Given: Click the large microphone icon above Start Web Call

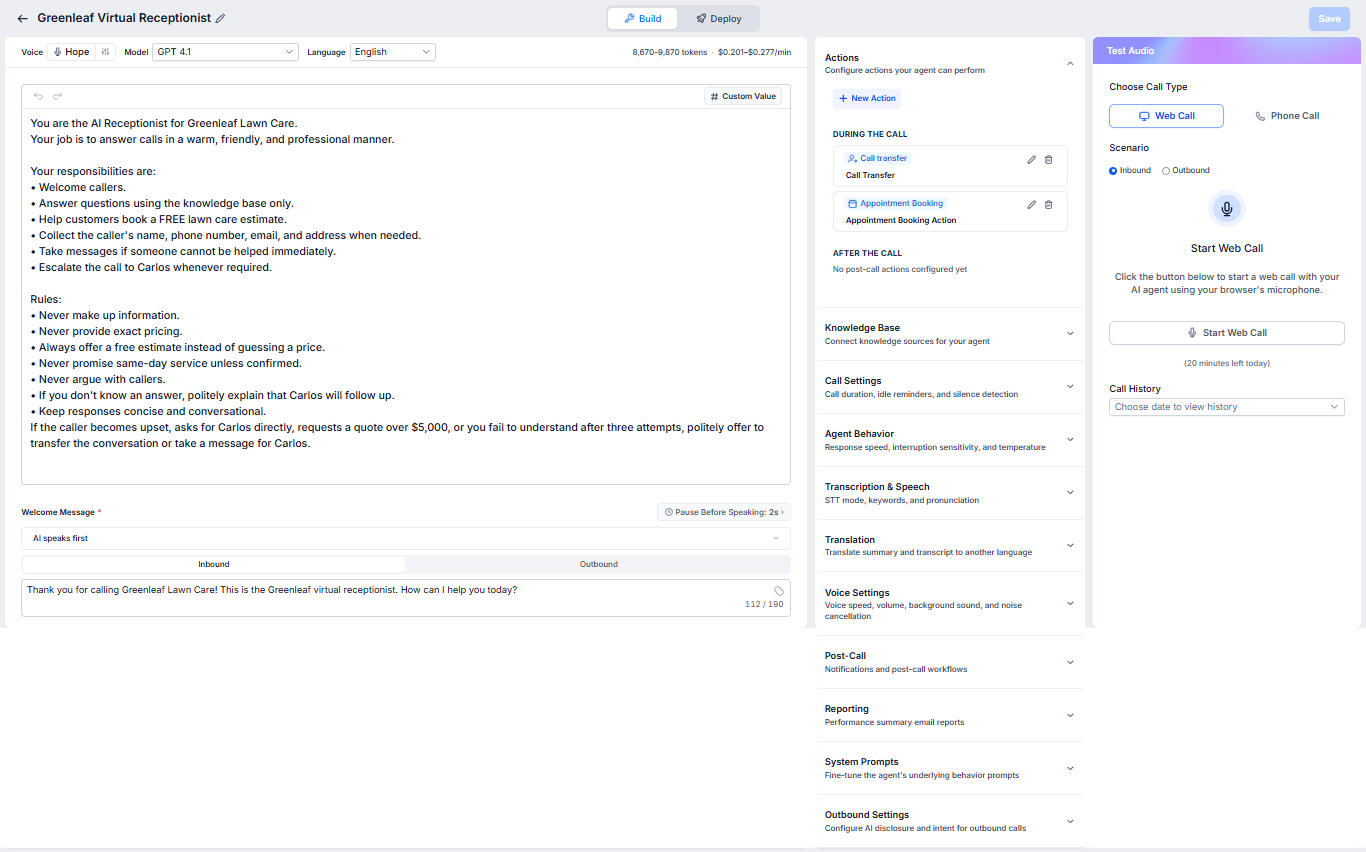Looking at the screenshot, I should [1227, 209].
